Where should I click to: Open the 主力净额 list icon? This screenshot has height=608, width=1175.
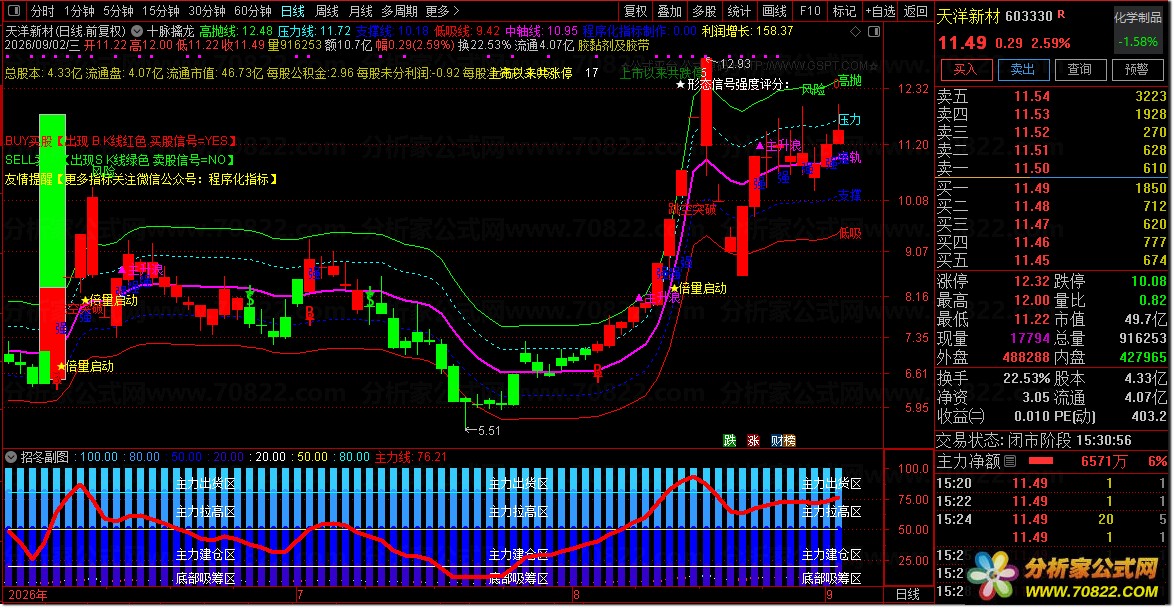tap(1010, 461)
